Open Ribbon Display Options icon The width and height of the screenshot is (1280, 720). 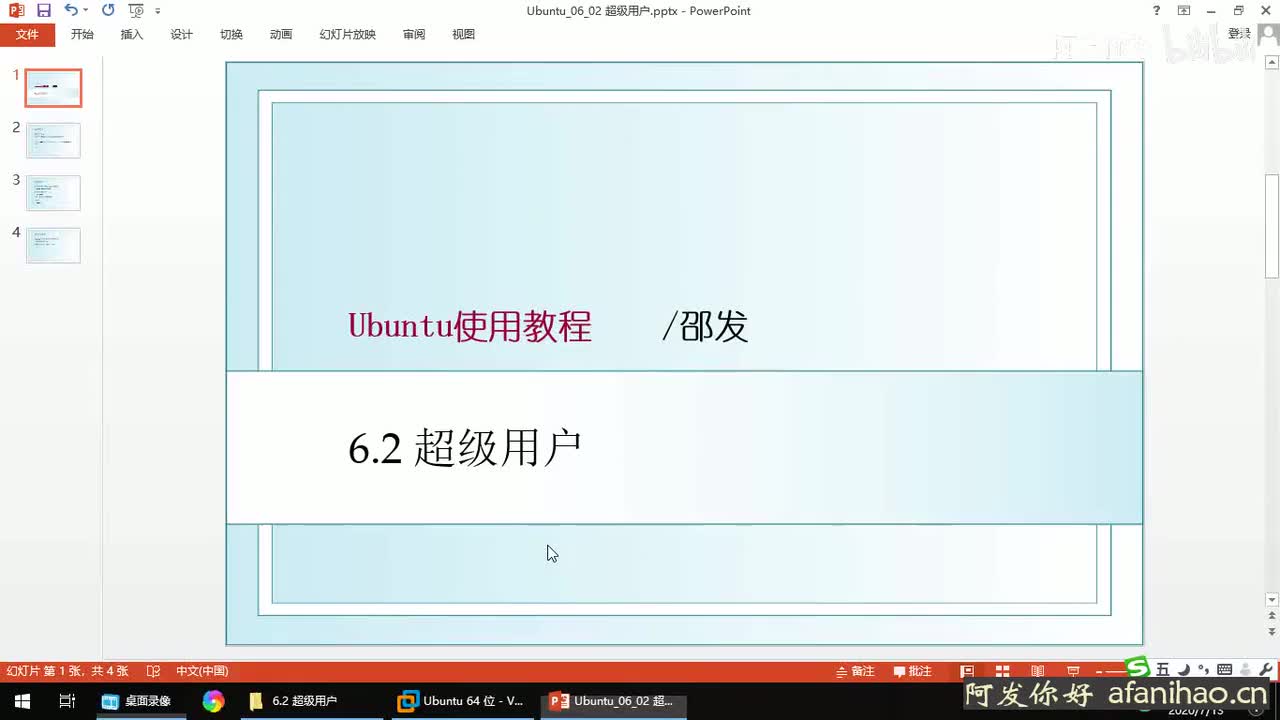point(1184,10)
